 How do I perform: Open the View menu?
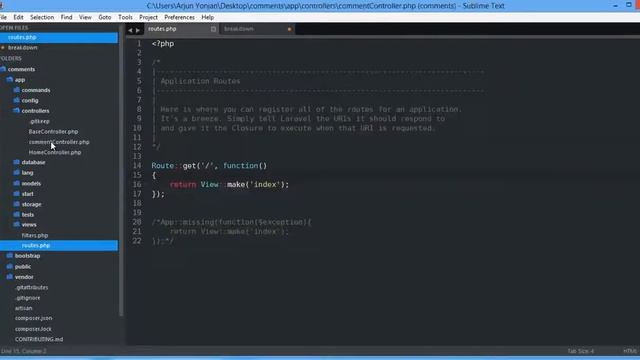tap(85, 17)
